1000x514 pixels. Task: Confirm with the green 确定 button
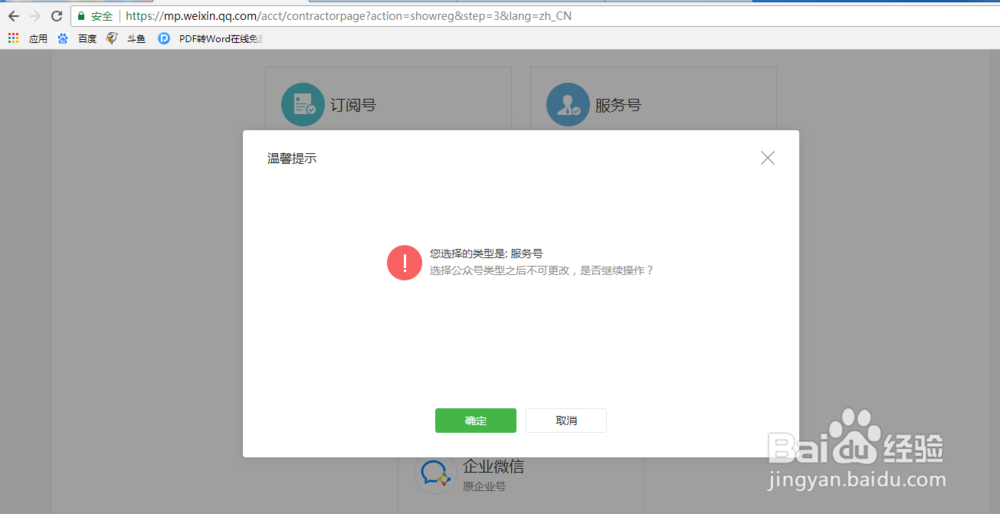(x=475, y=421)
